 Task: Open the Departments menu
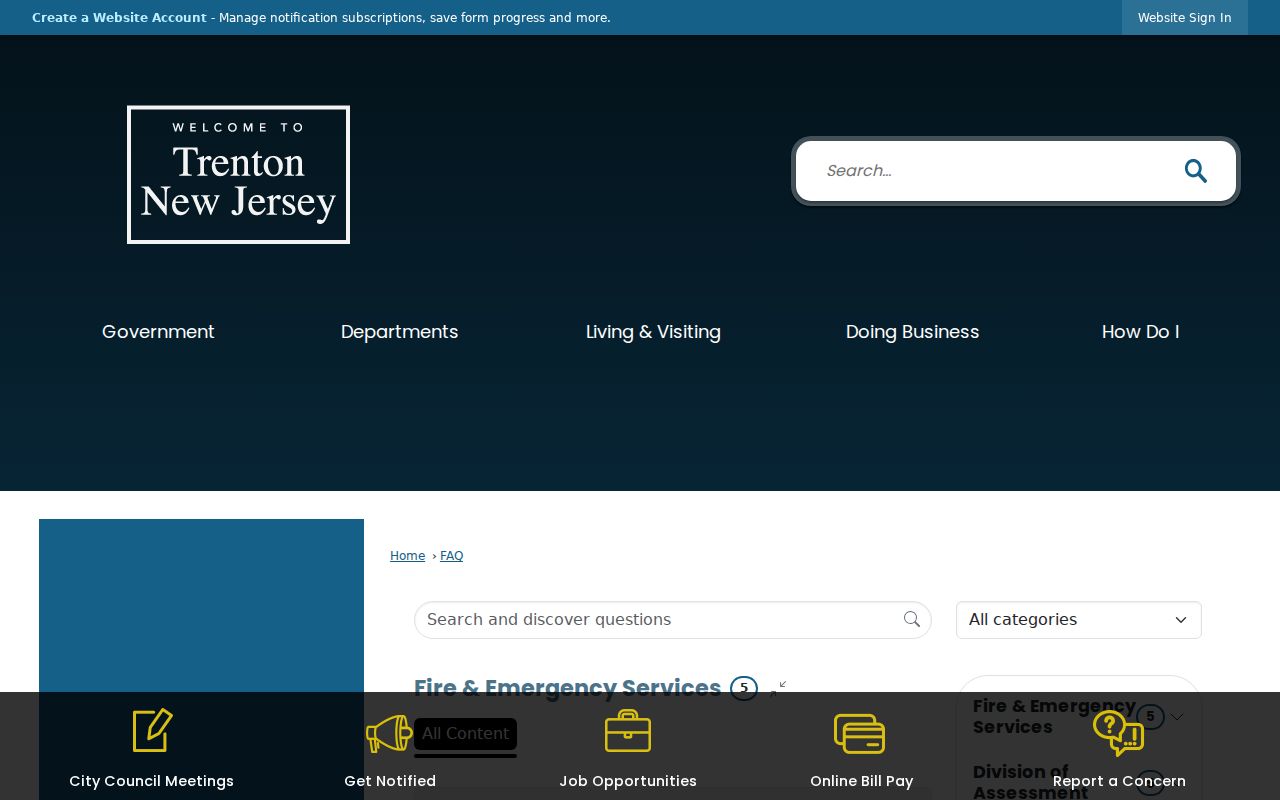(x=399, y=332)
